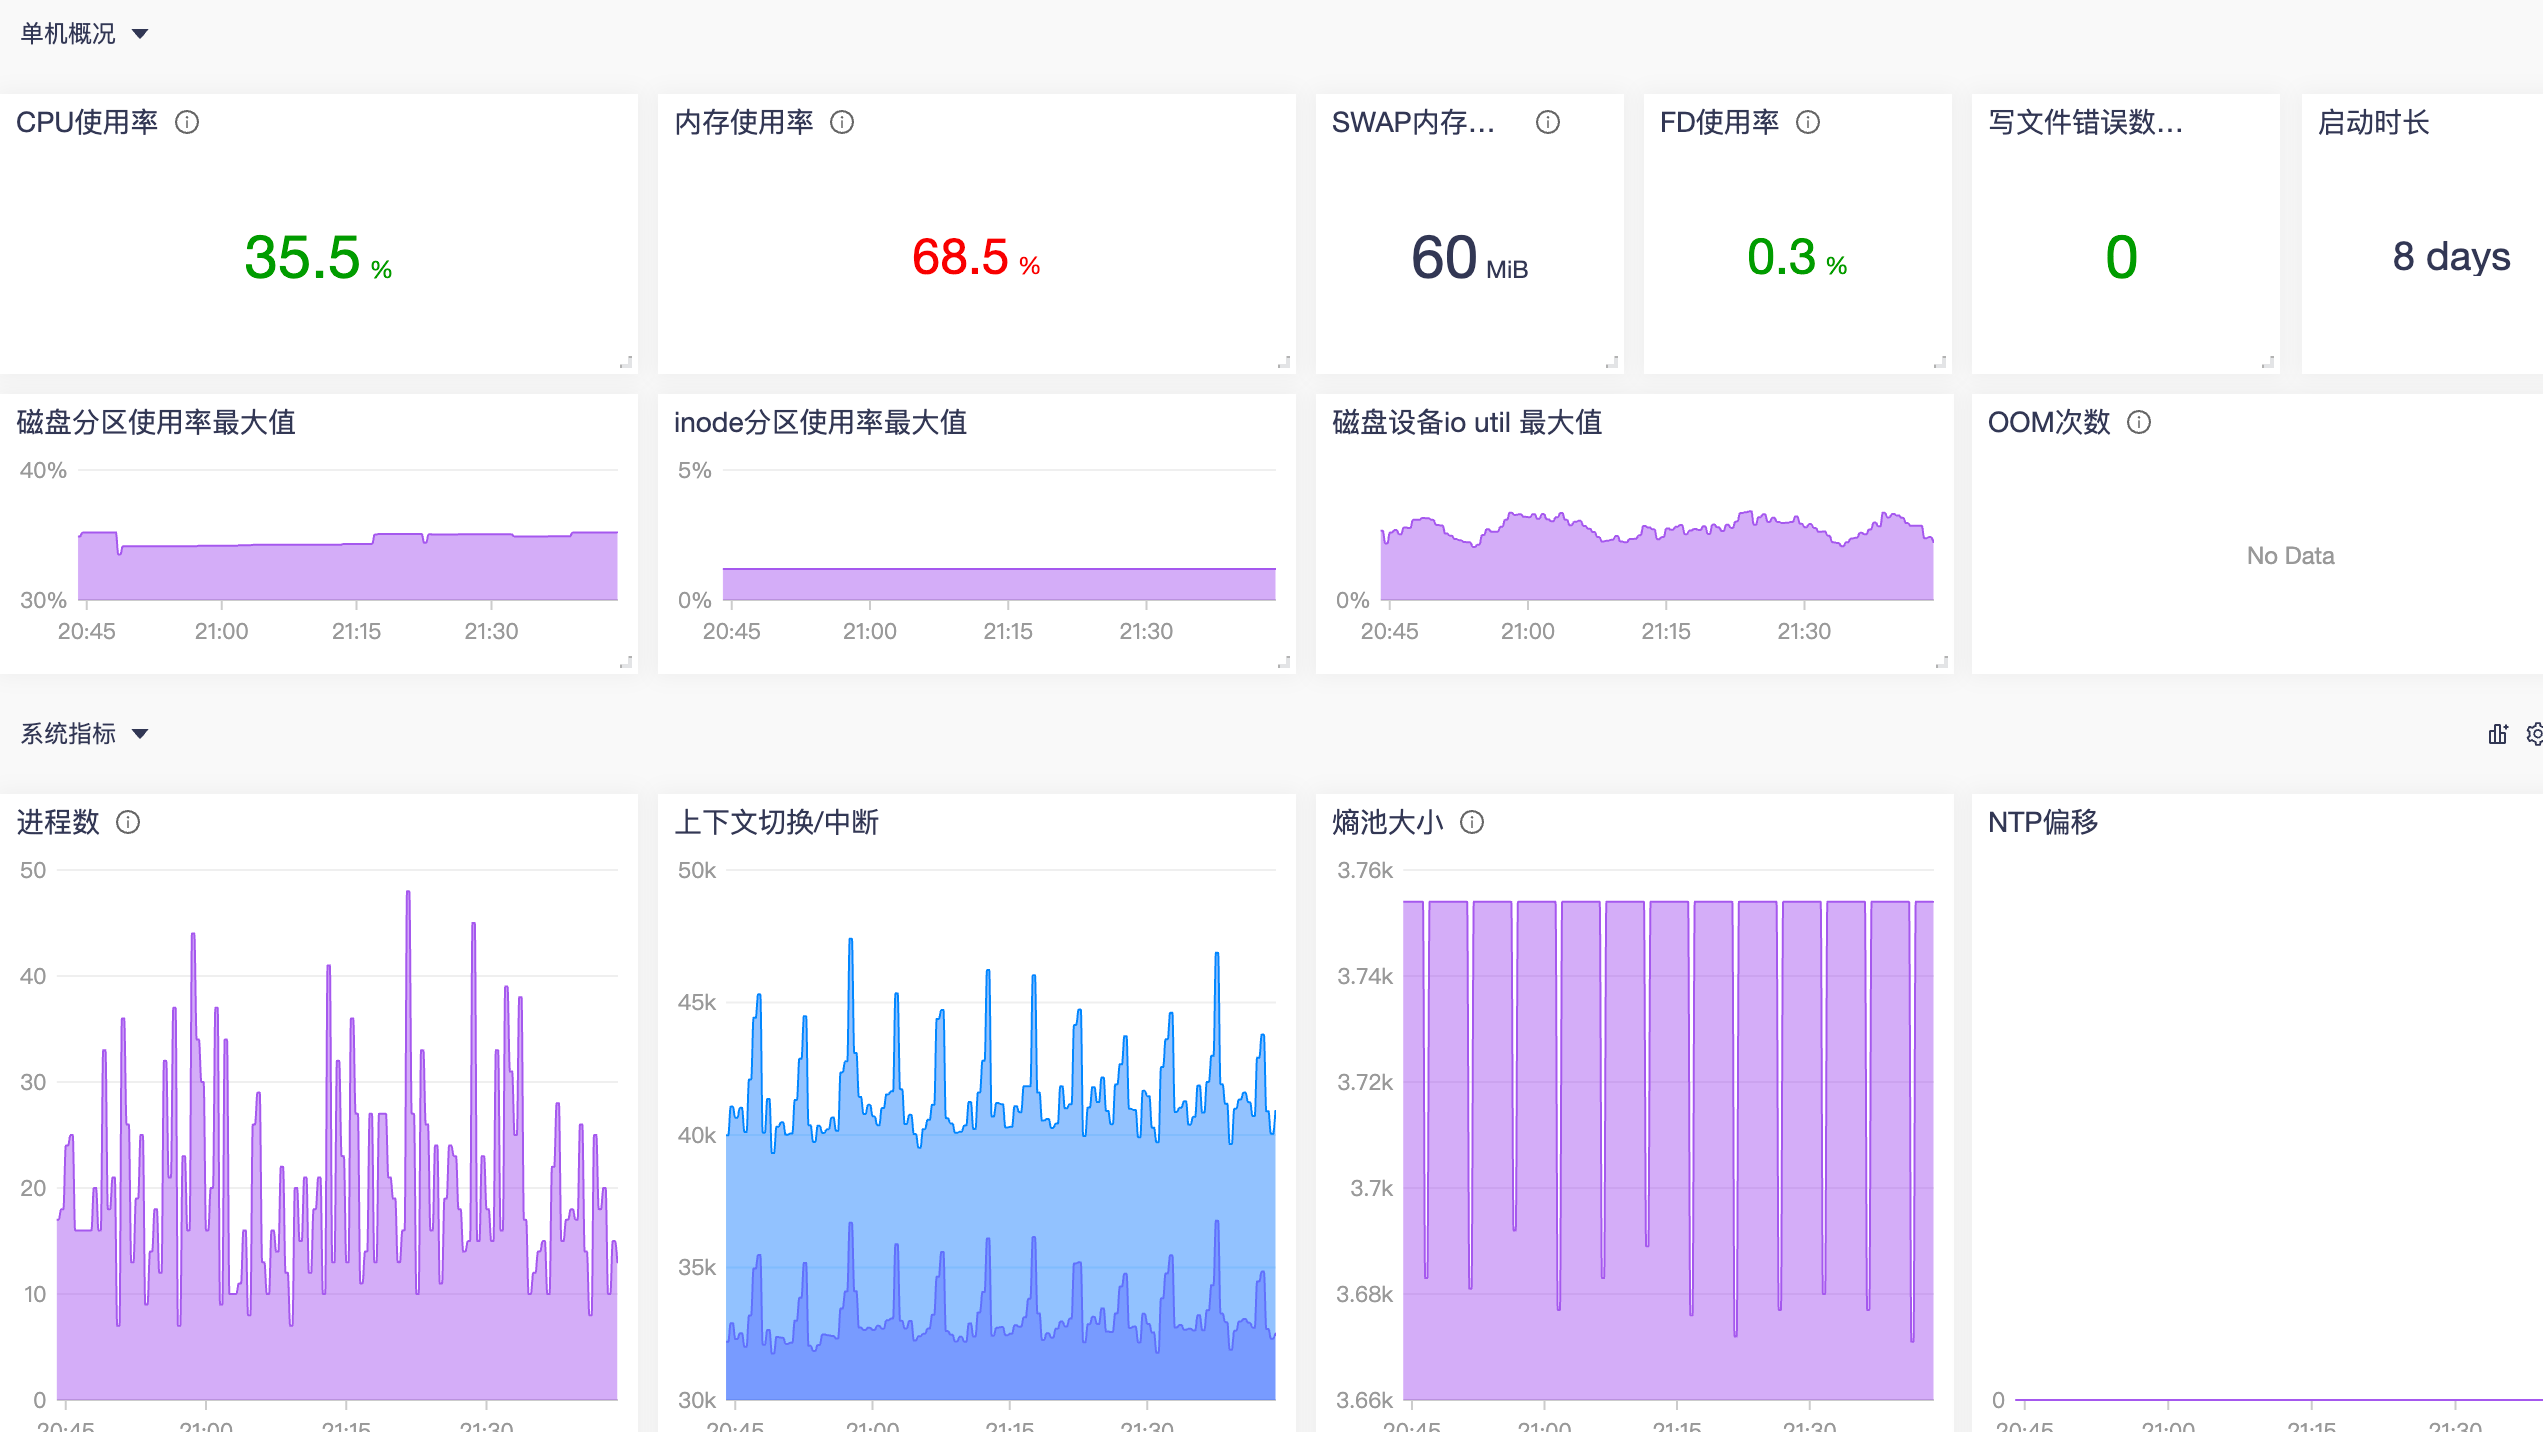Viewport: 2543px width, 1432px height.
Task: Open the info icon beside OOM次数
Action: (2139, 422)
